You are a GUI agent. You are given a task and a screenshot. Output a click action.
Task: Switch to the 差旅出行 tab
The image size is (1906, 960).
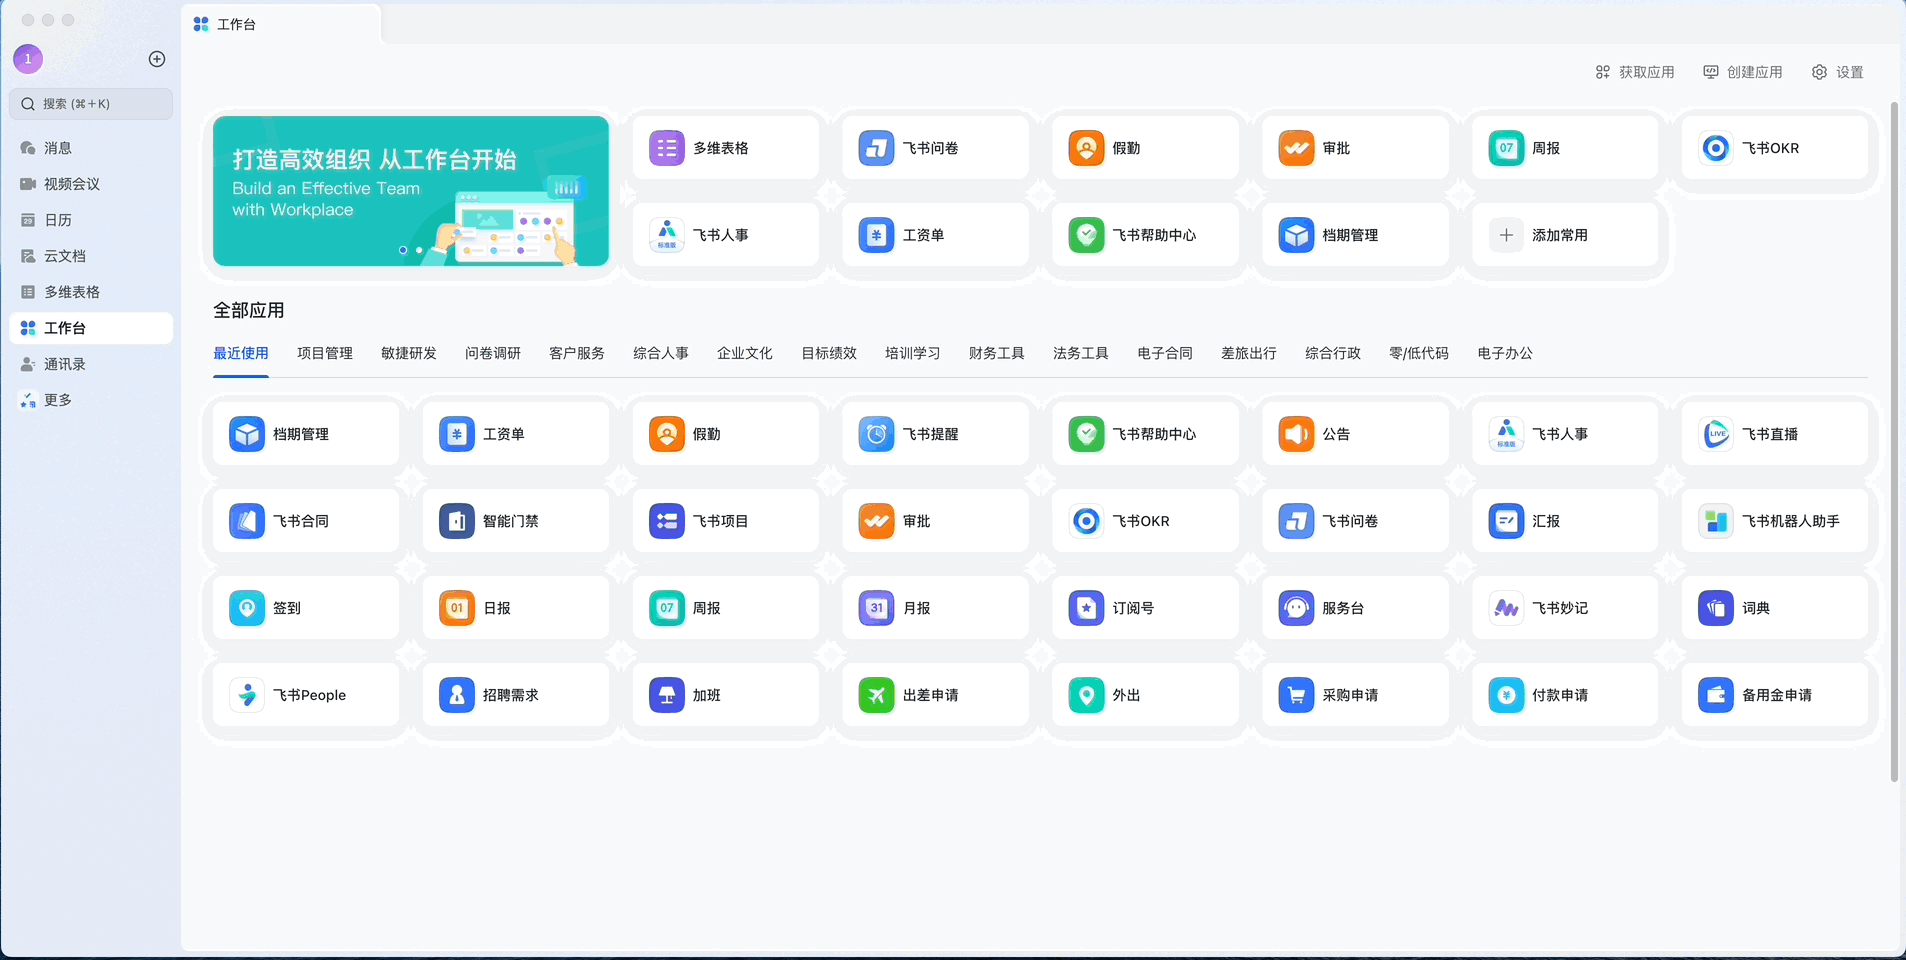(1249, 353)
